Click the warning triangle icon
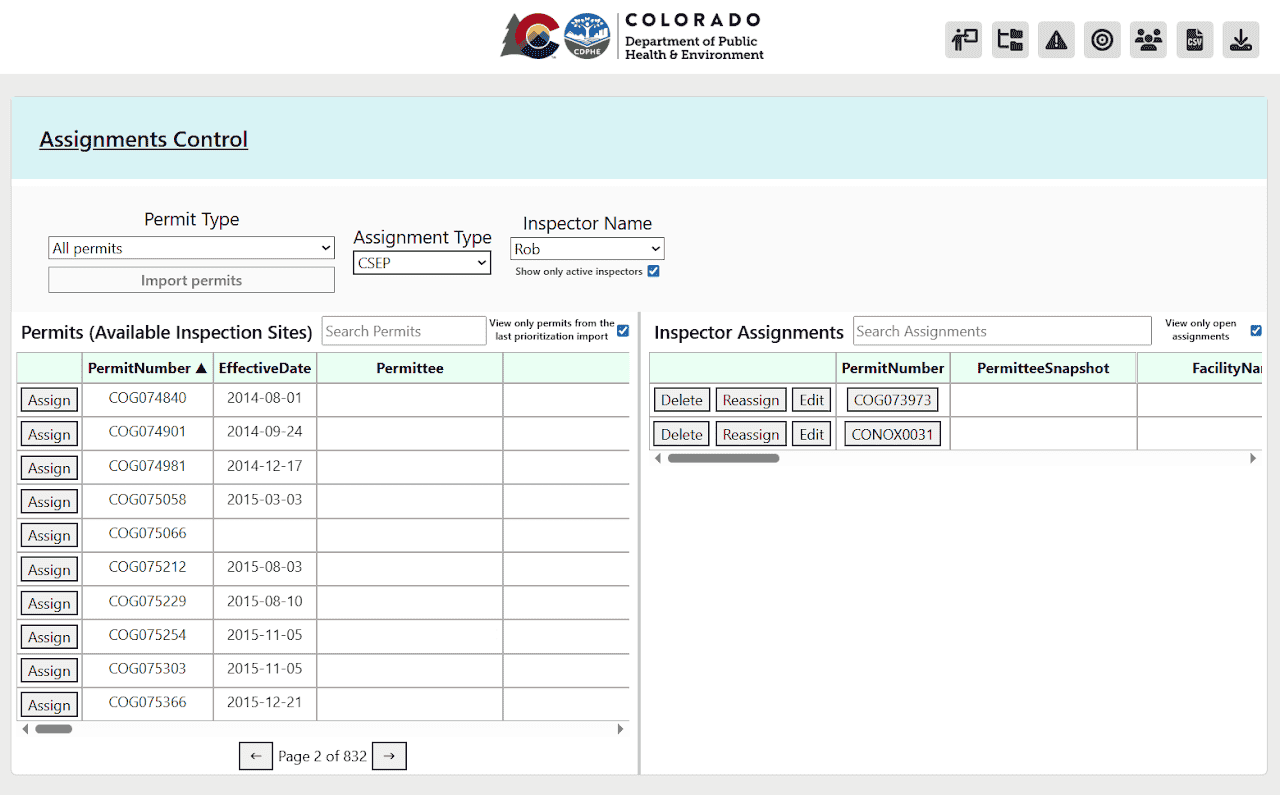Image resolution: width=1280 pixels, height=795 pixels. (1056, 40)
